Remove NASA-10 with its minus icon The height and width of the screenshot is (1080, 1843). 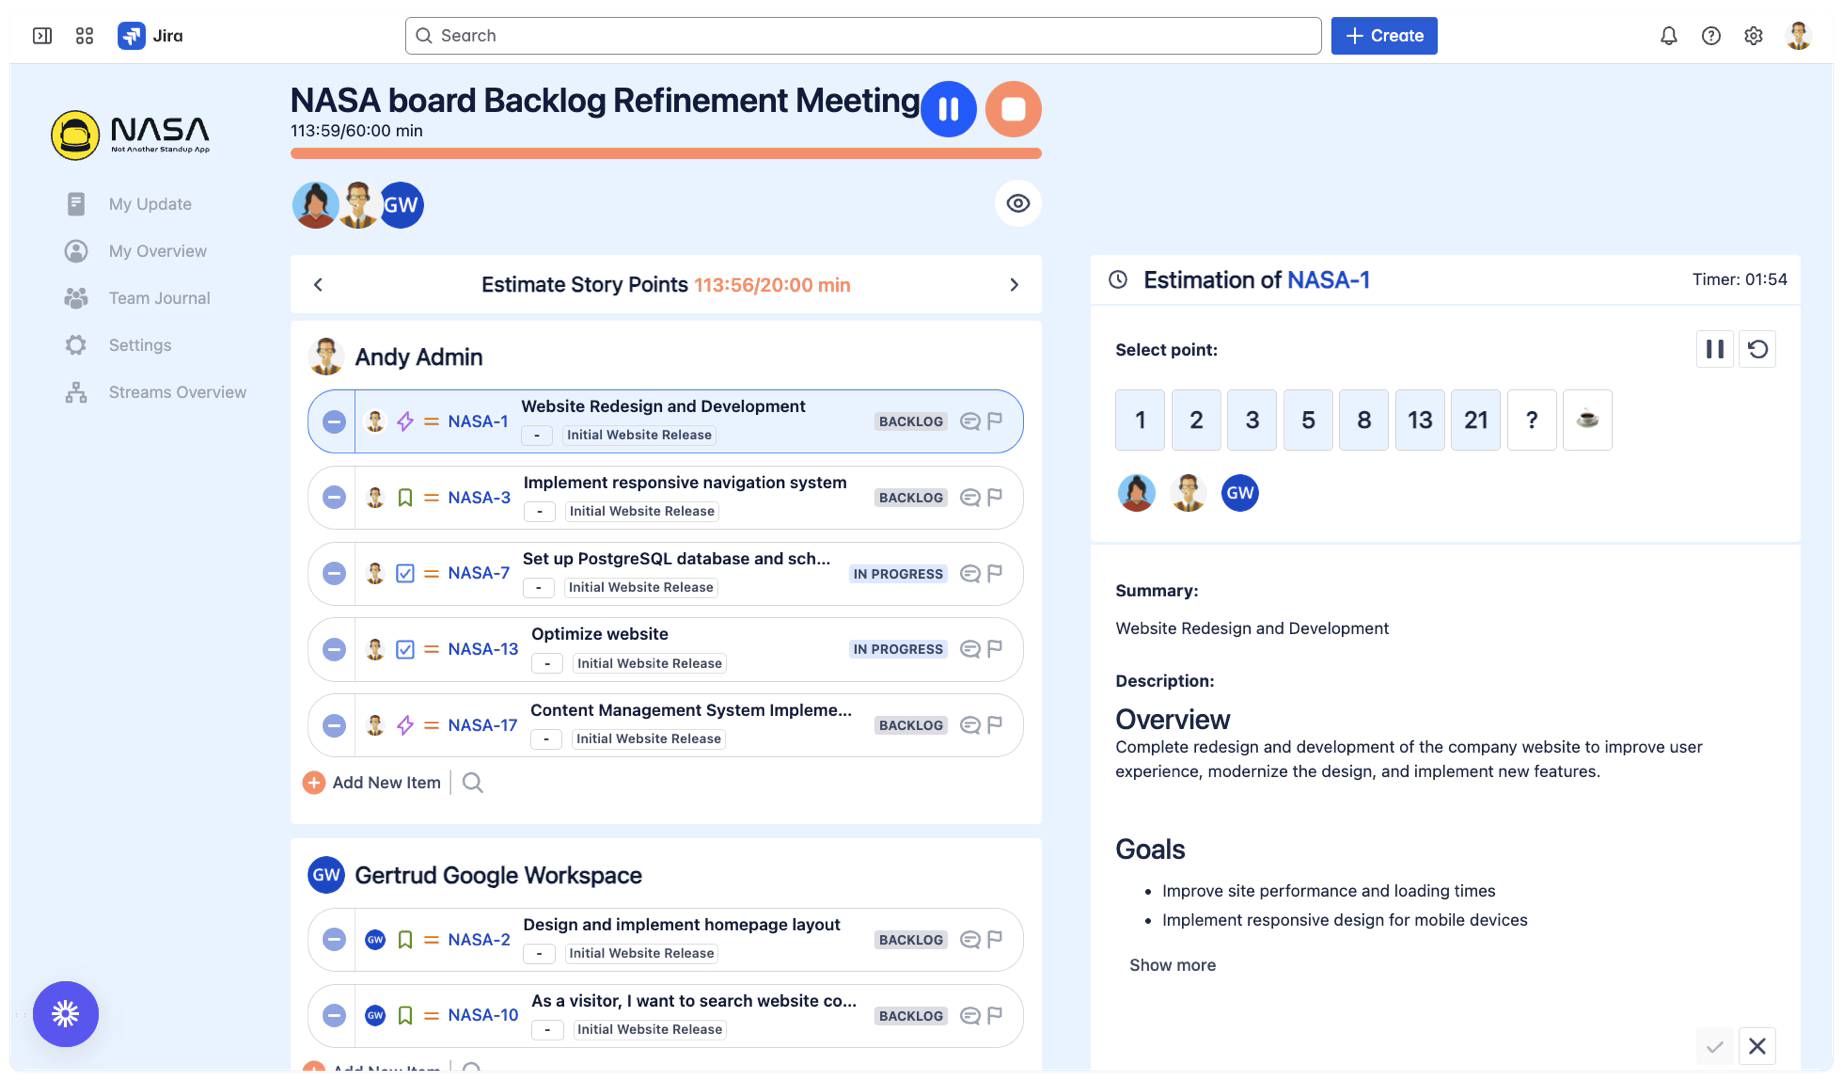[x=334, y=1016]
